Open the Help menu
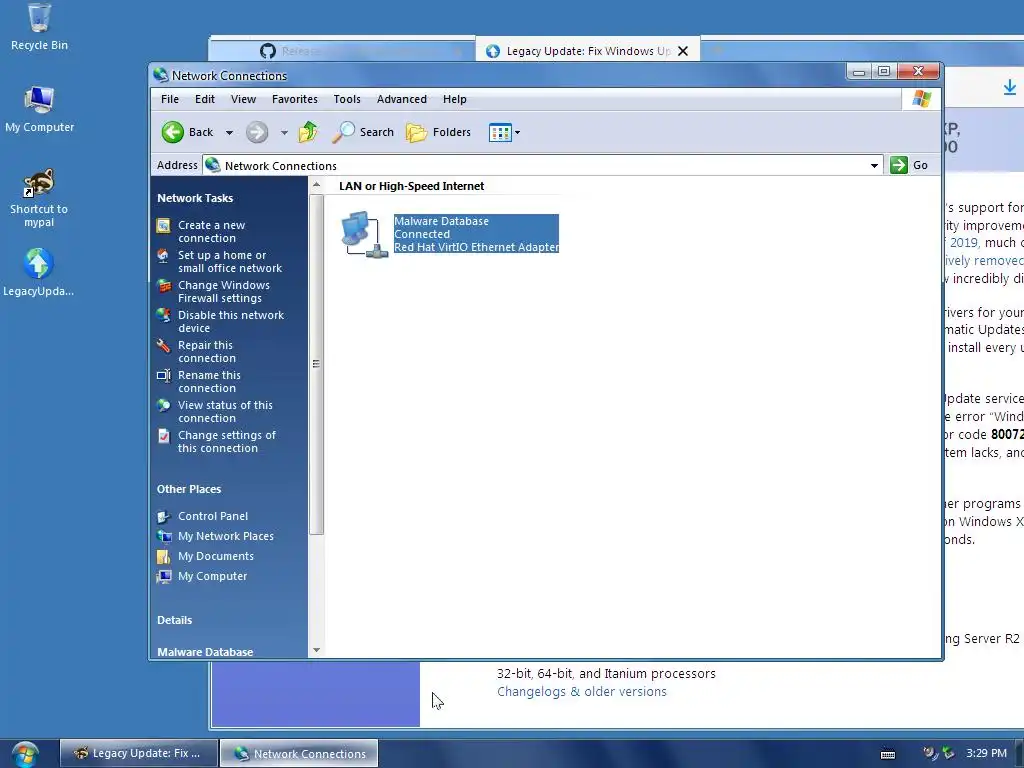This screenshot has height=768, width=1024. tap(455, 99)
